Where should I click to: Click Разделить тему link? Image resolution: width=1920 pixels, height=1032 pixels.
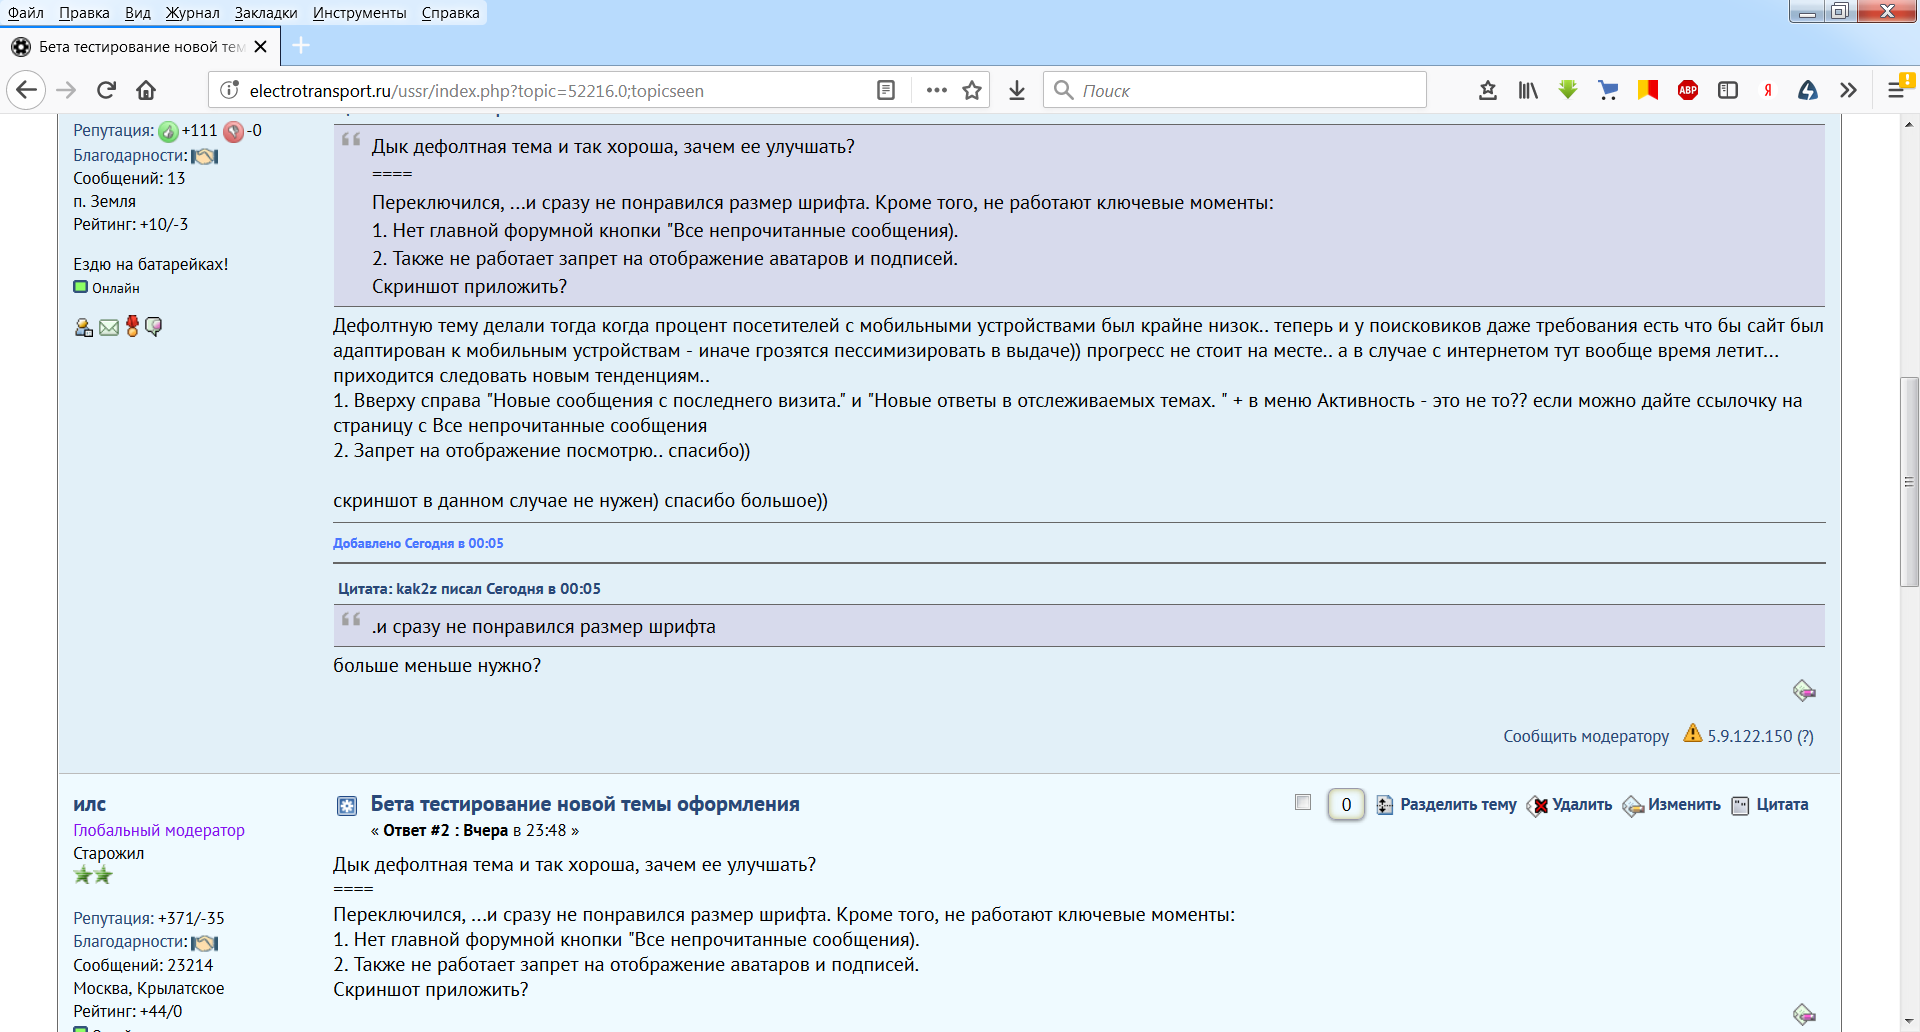tap(1457, 804)
